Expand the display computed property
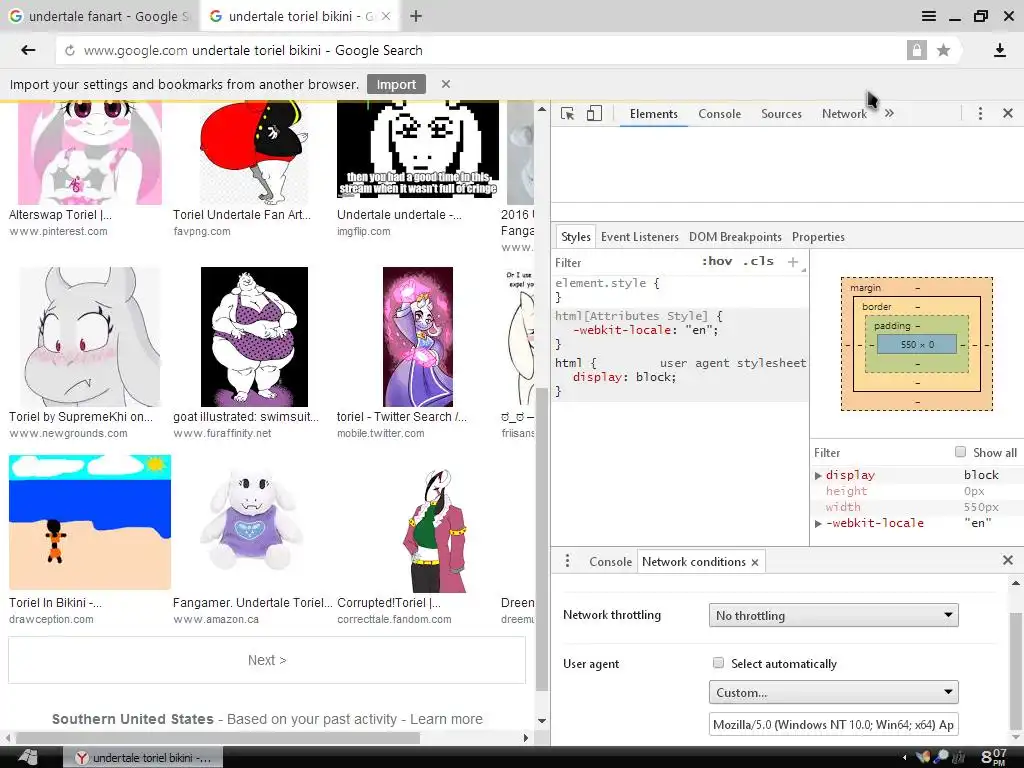The height and width of the screenshot is (768, 1024). (818, 475)
